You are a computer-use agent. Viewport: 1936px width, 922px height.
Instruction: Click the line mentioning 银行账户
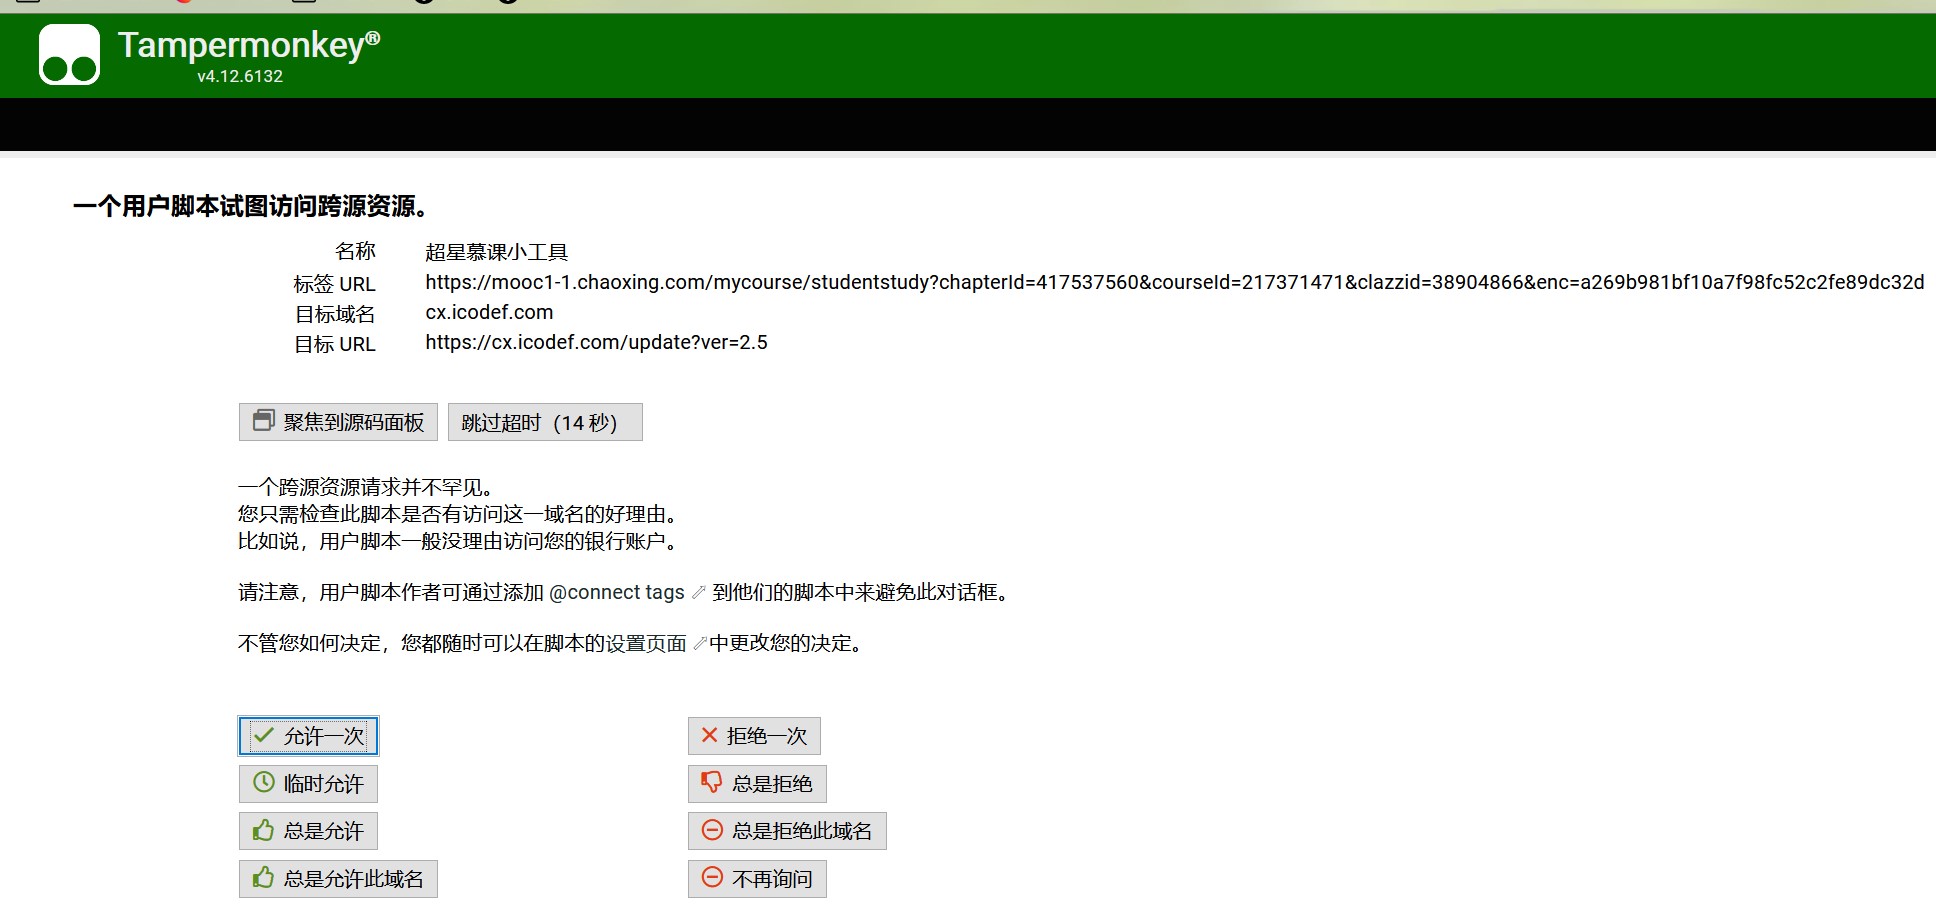[460, 542]
